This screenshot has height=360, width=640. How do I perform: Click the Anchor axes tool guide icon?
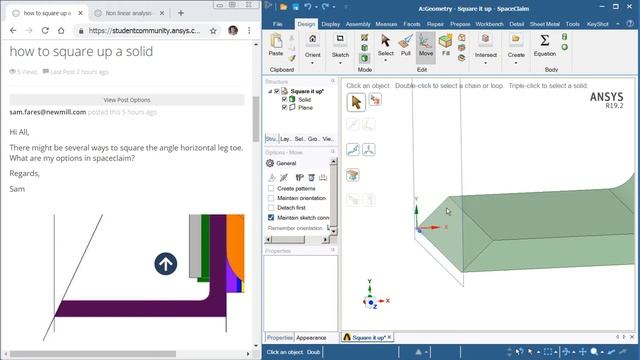369,150
